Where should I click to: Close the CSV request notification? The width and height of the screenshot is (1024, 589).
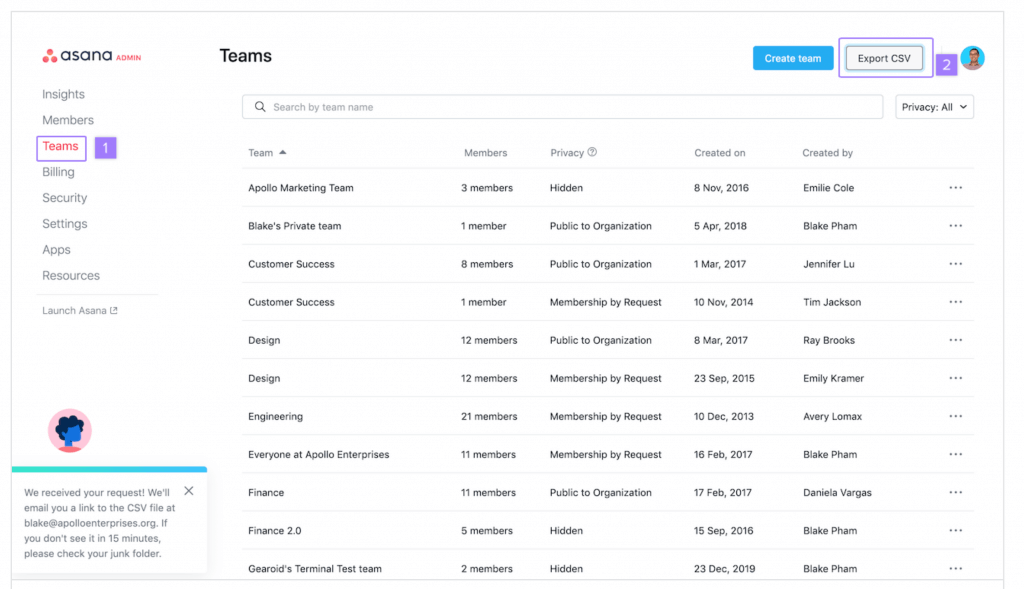189,490
